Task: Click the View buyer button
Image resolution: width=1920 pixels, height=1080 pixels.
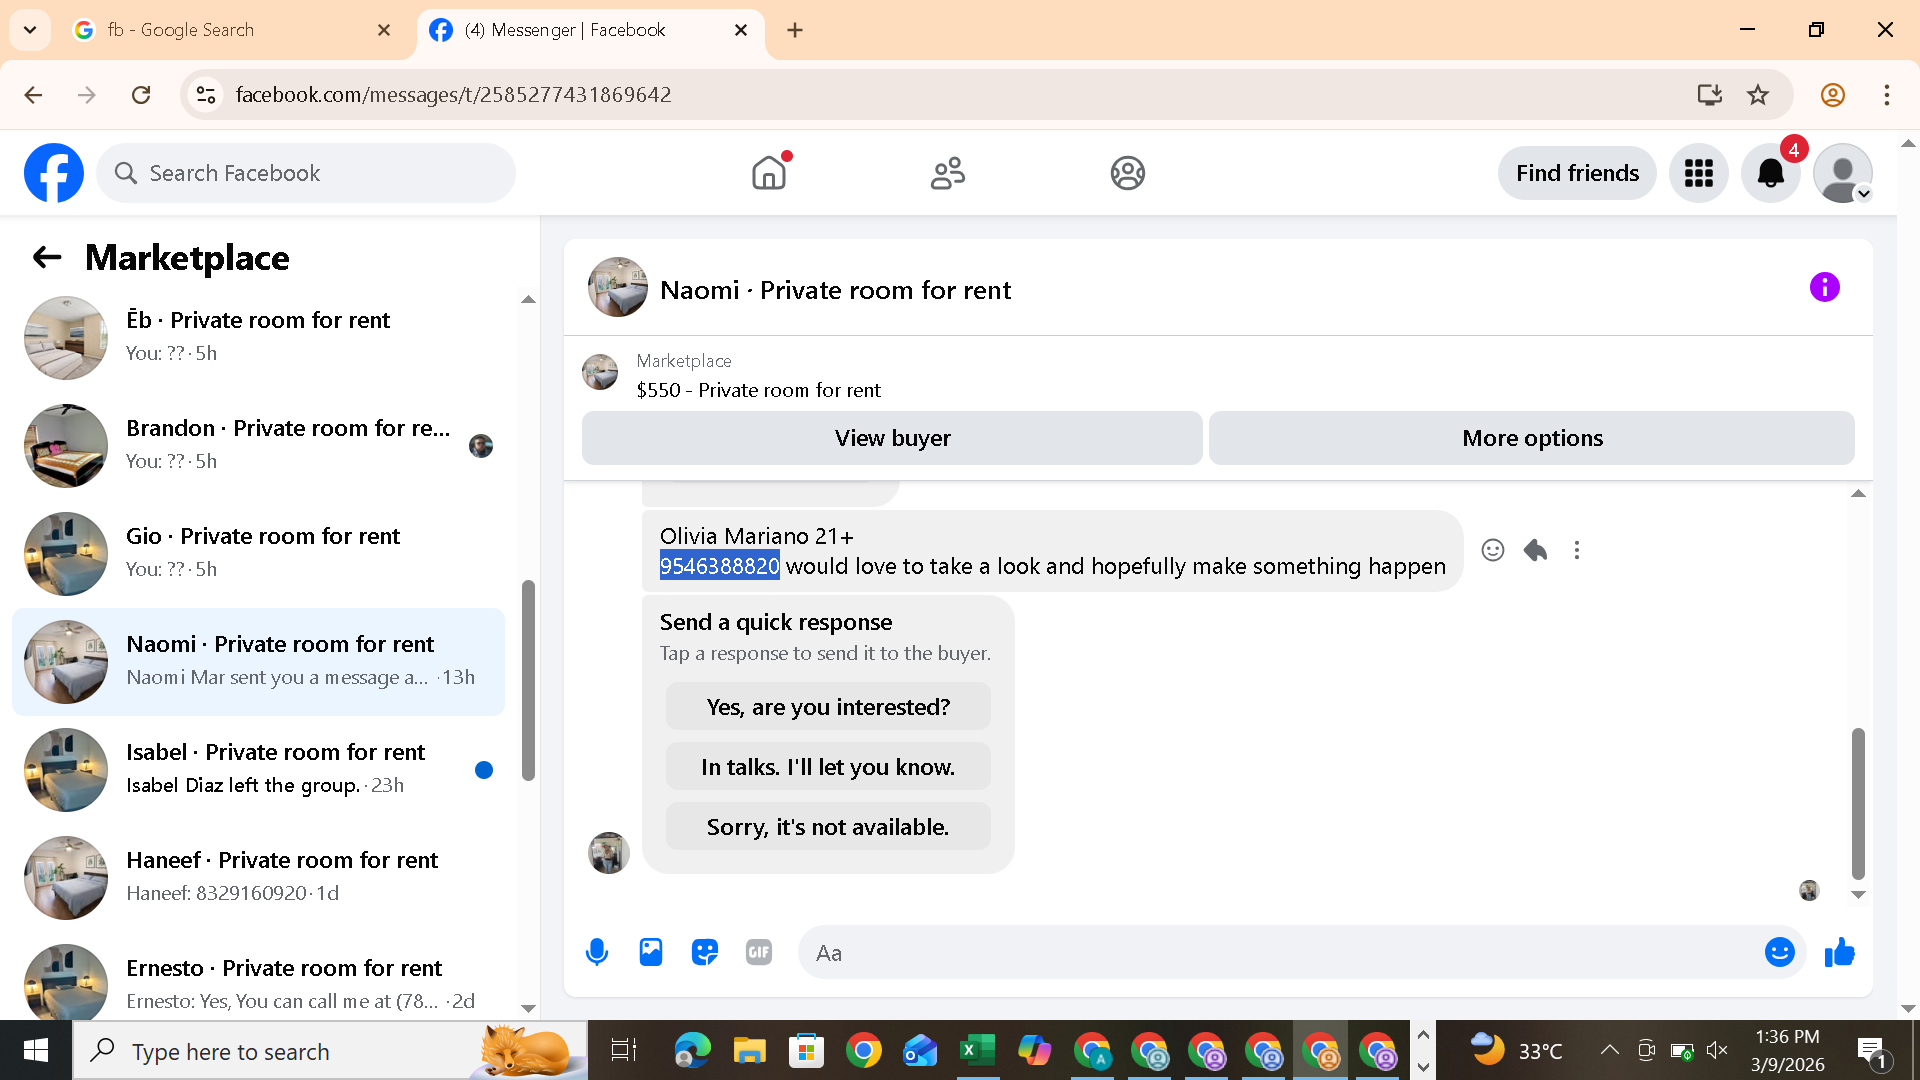Action: click(x=892, y=438)
